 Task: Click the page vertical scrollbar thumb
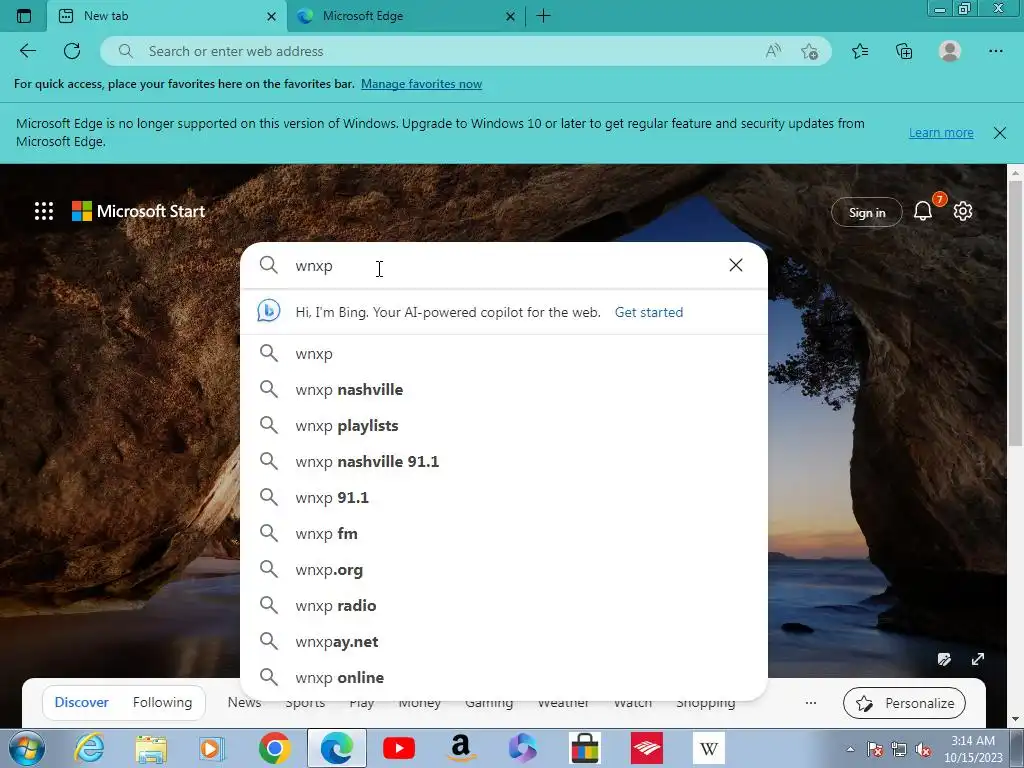1015,313
